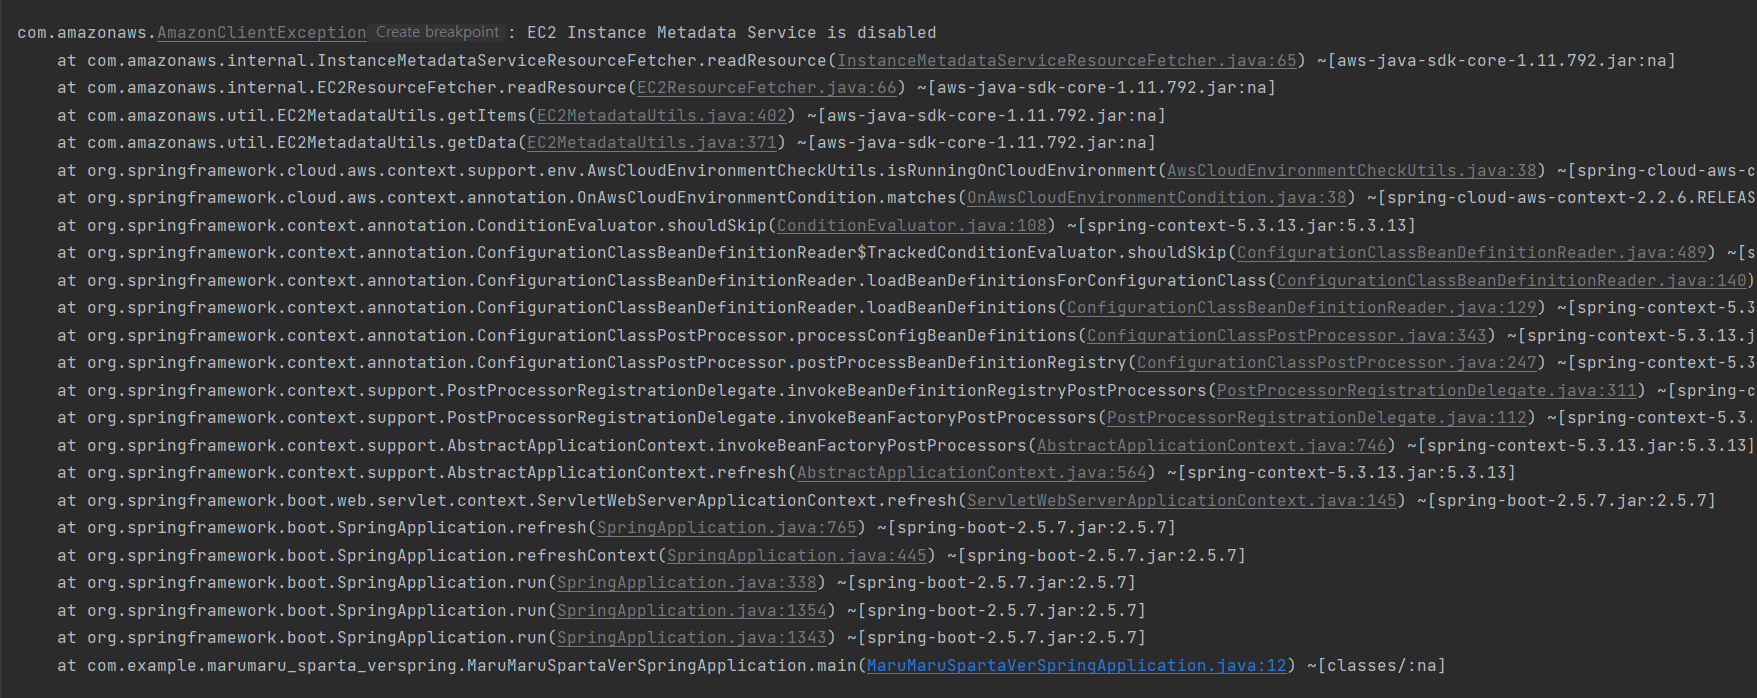Open PostProcessorRegistrationDelegate.java:311 link

coord(1427,391)
